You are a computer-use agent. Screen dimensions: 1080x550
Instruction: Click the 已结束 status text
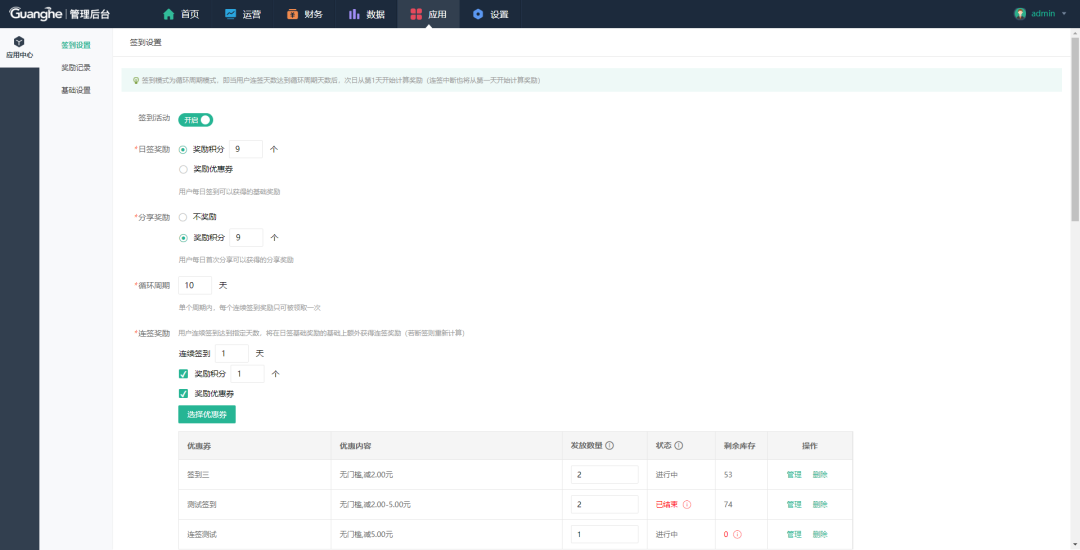[x=667, y=505]
